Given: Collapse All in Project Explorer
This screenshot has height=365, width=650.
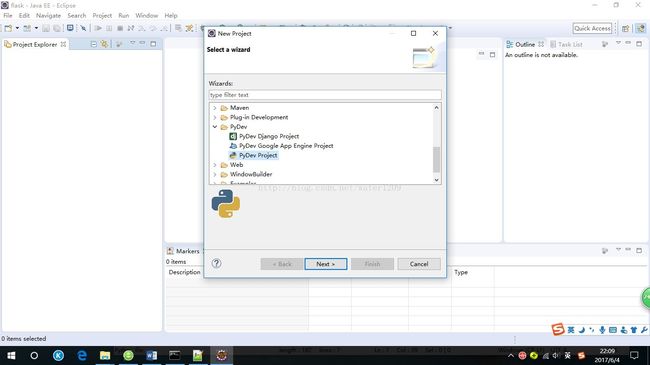Looking at the screenshot, I should coord(94,44).
